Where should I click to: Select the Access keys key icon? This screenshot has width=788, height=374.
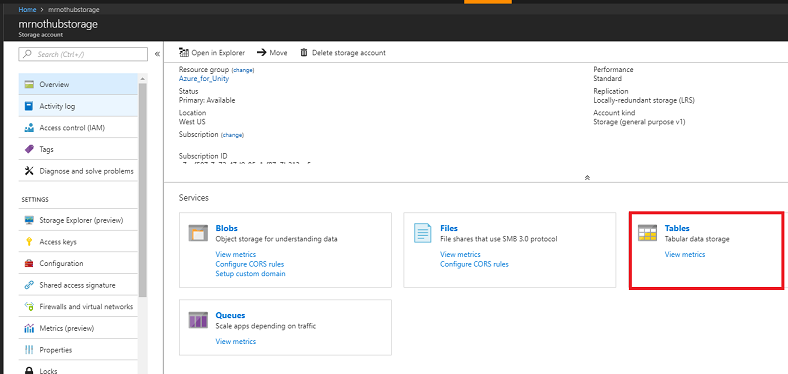pos(29,242)
